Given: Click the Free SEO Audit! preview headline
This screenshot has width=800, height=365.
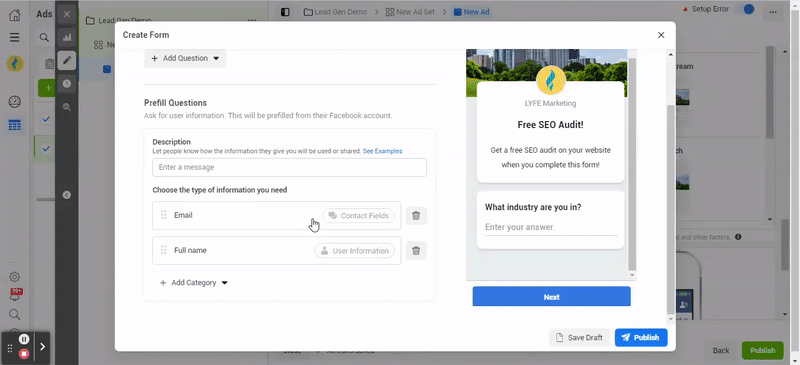Looking at the screenshot, I should [550, 125].
